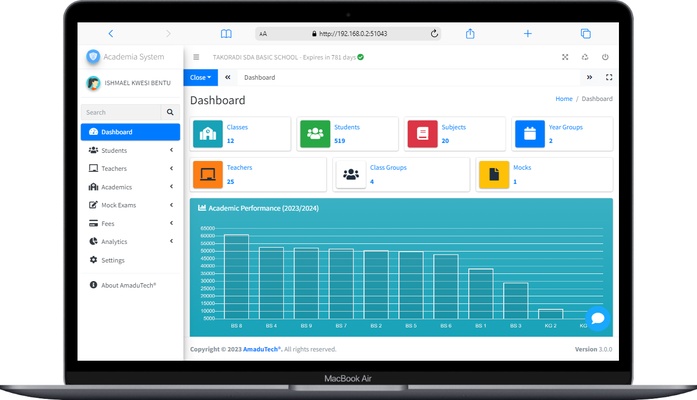Click the sidebar Search input field

point(121,113)
